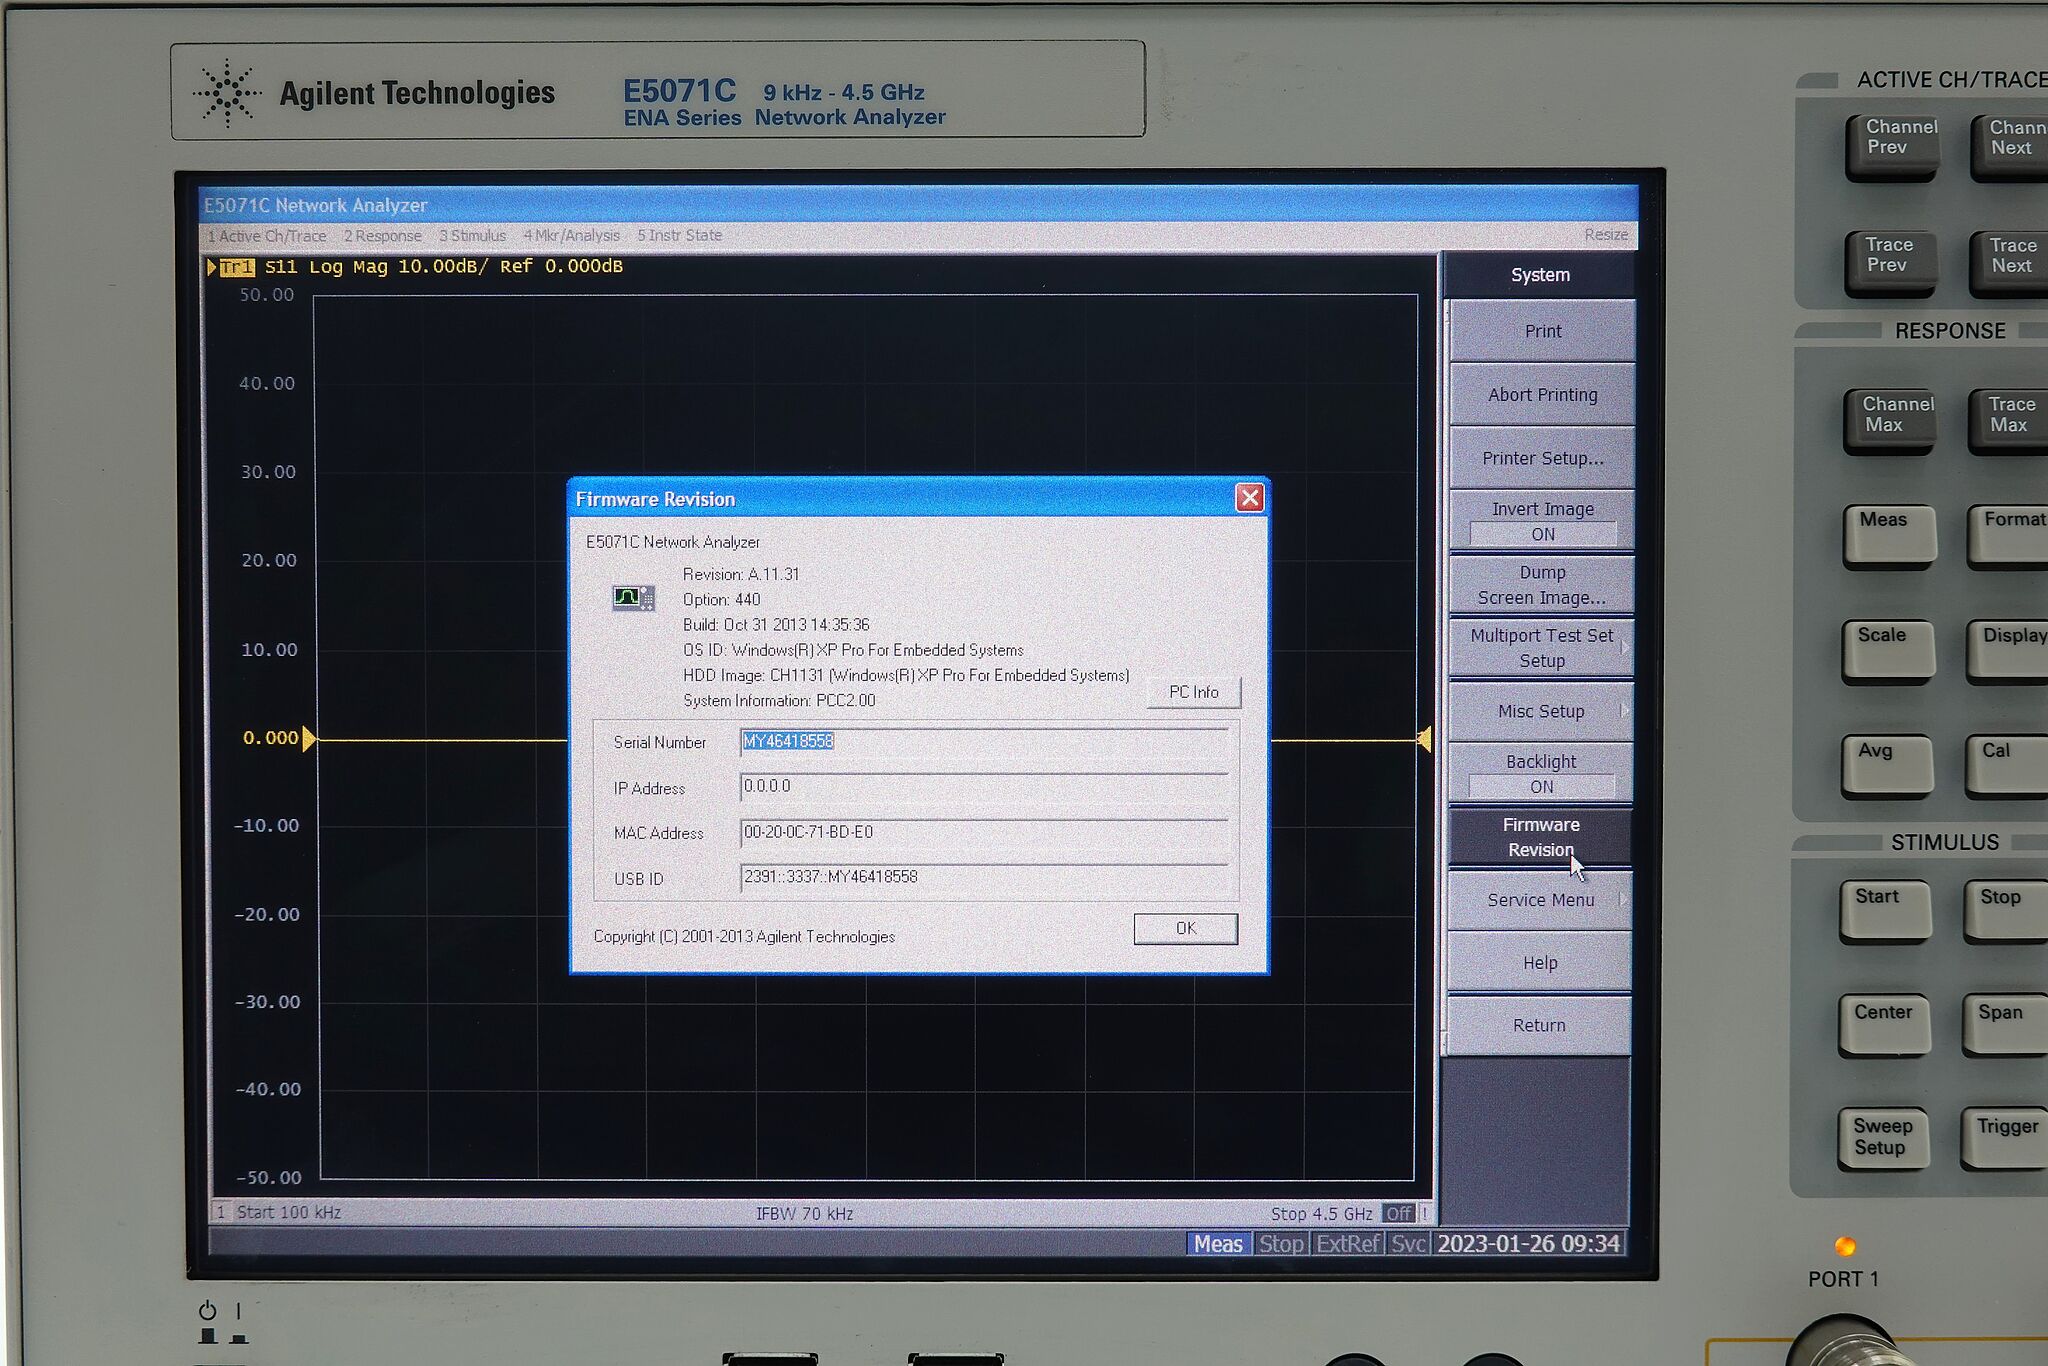The image size is (2048, 1366).
Task: Open PC Info details
Action: [x=1193, y=692]
